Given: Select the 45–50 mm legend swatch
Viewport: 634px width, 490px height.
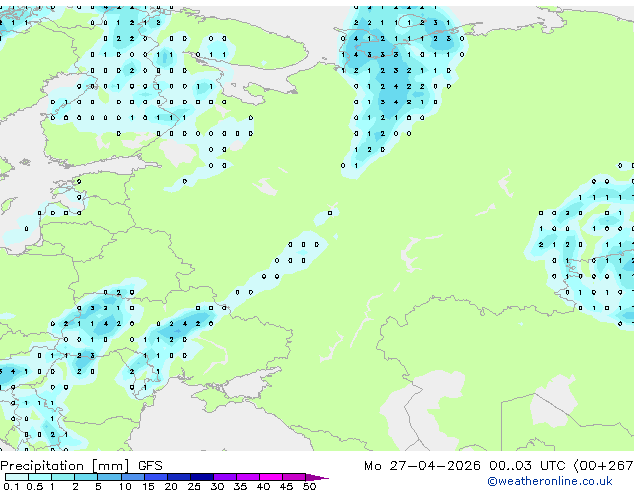Looking at the screenshot, I should [294, 477].
